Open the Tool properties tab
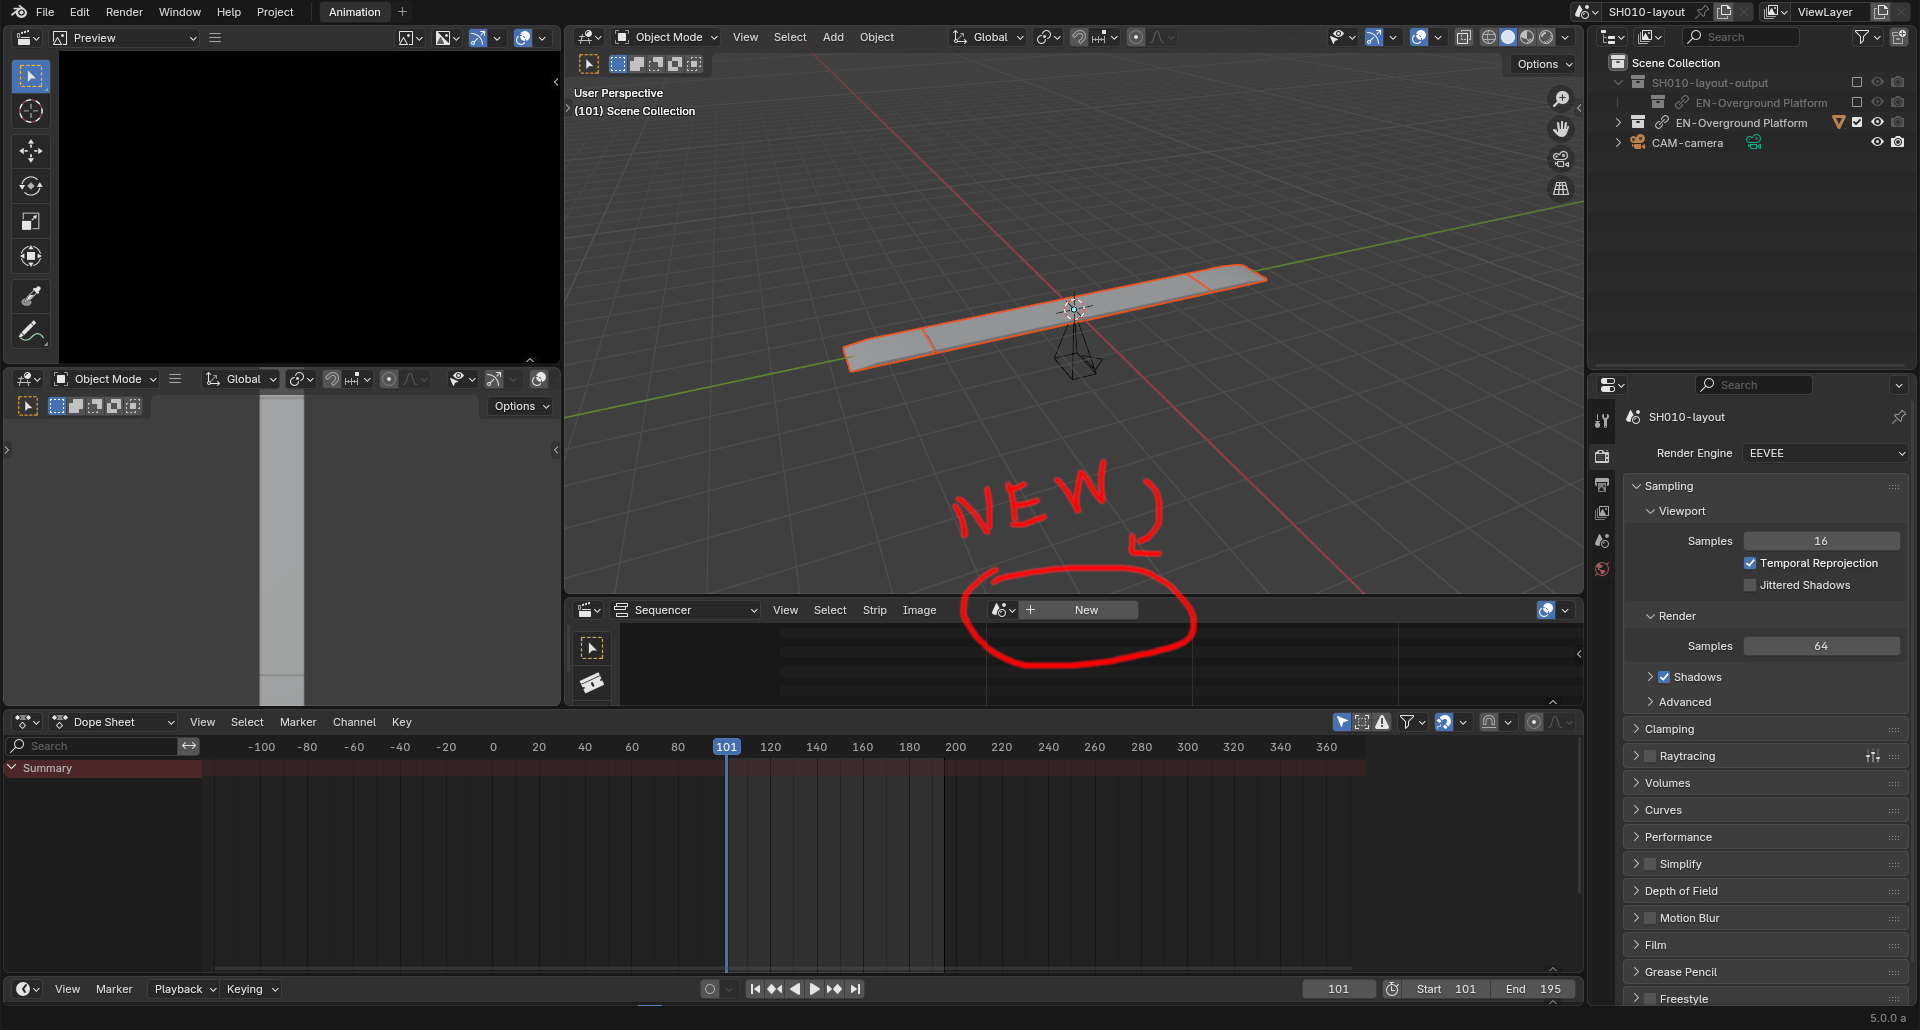This screenshot has height=1030, width=1920. pos(1602,421)
